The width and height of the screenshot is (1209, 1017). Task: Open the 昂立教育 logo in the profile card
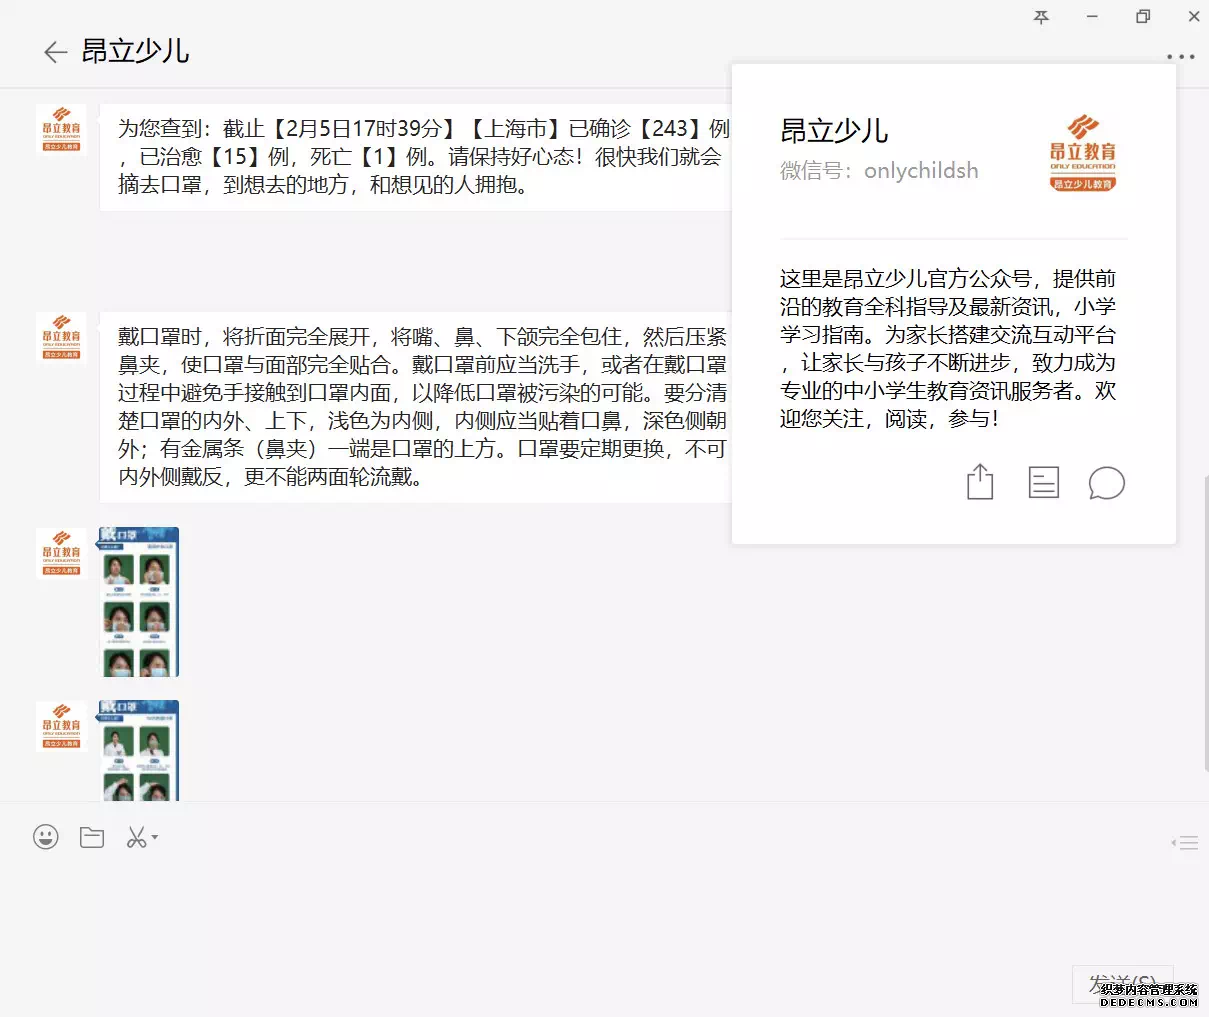1083,152
